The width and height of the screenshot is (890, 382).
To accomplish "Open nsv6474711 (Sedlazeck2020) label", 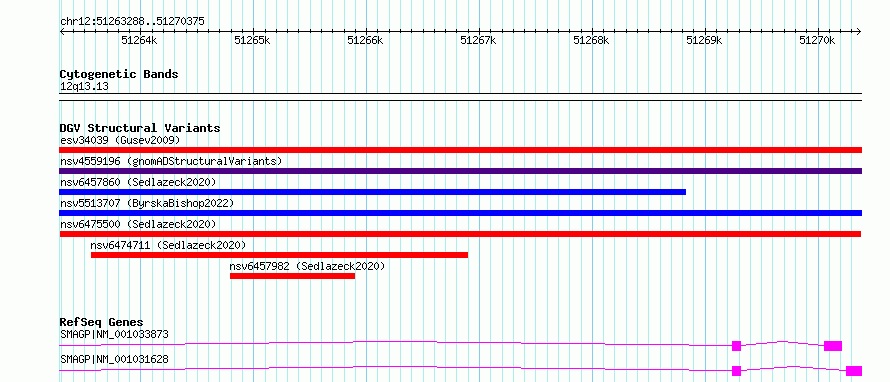I will coord(168,245).
